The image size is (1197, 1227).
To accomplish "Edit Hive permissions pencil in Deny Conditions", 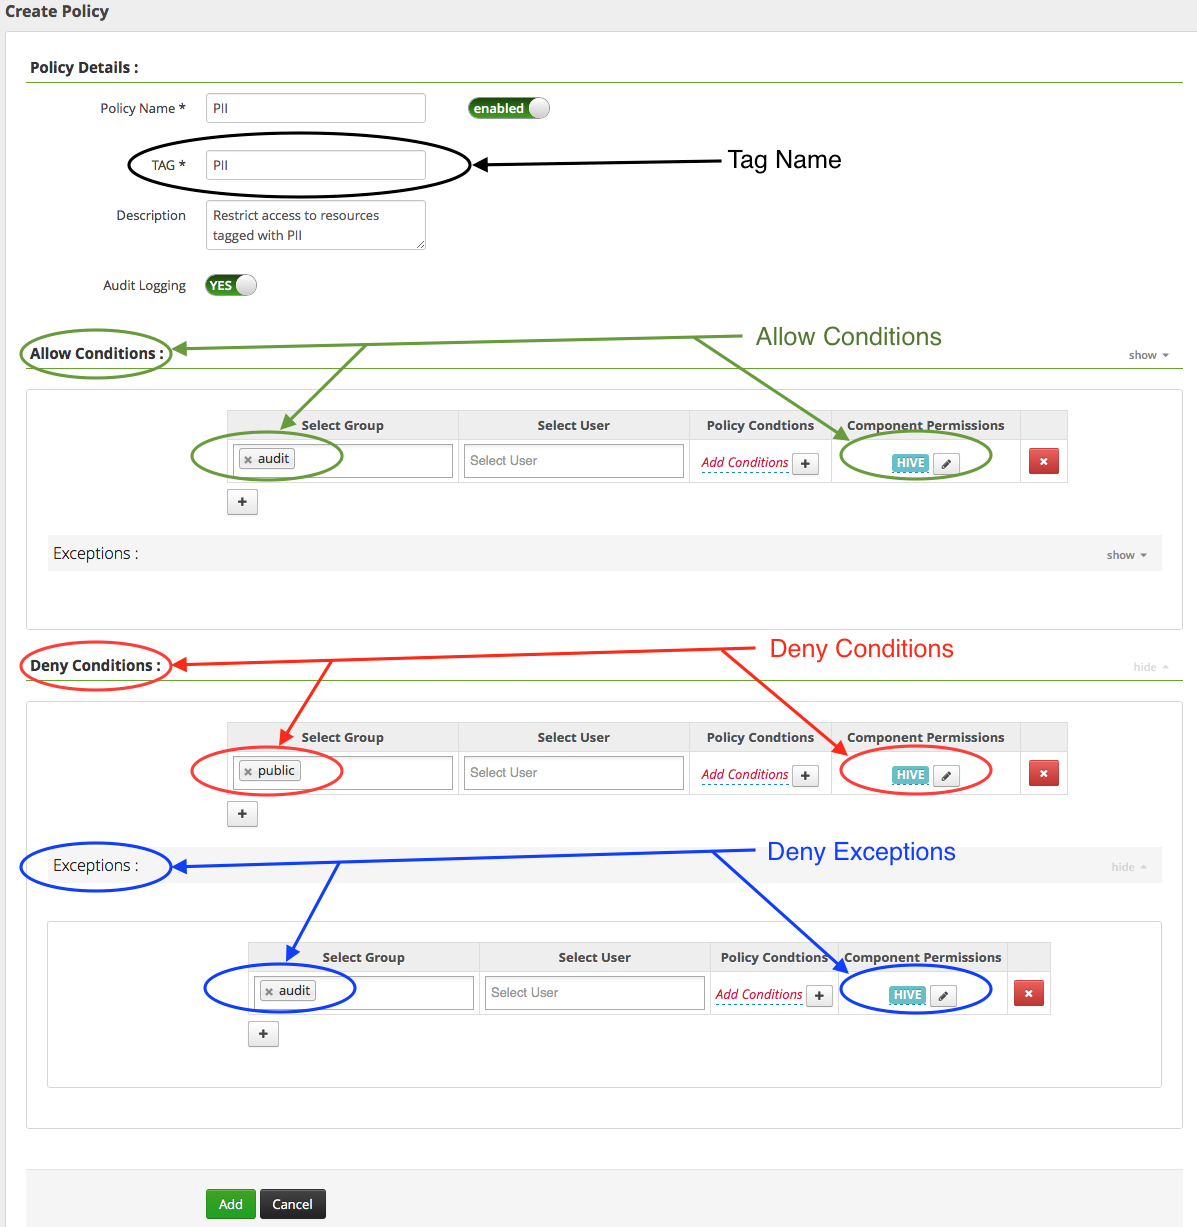I will coord(946,776).
